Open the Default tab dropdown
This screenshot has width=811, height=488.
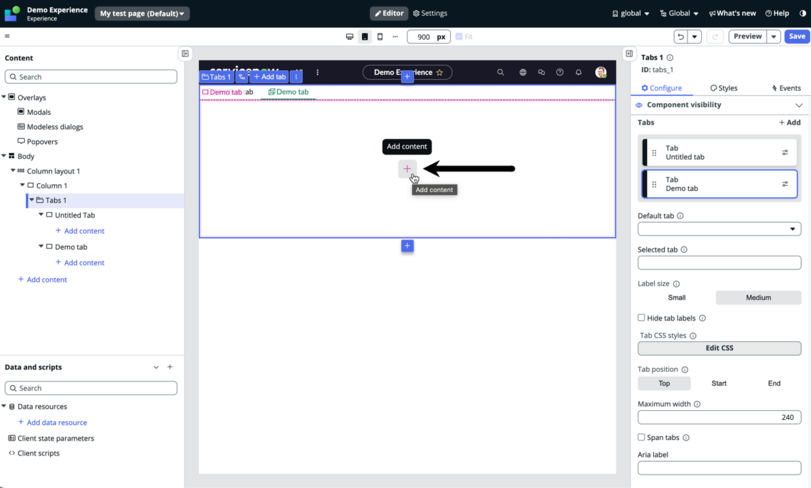pos(719,229)
